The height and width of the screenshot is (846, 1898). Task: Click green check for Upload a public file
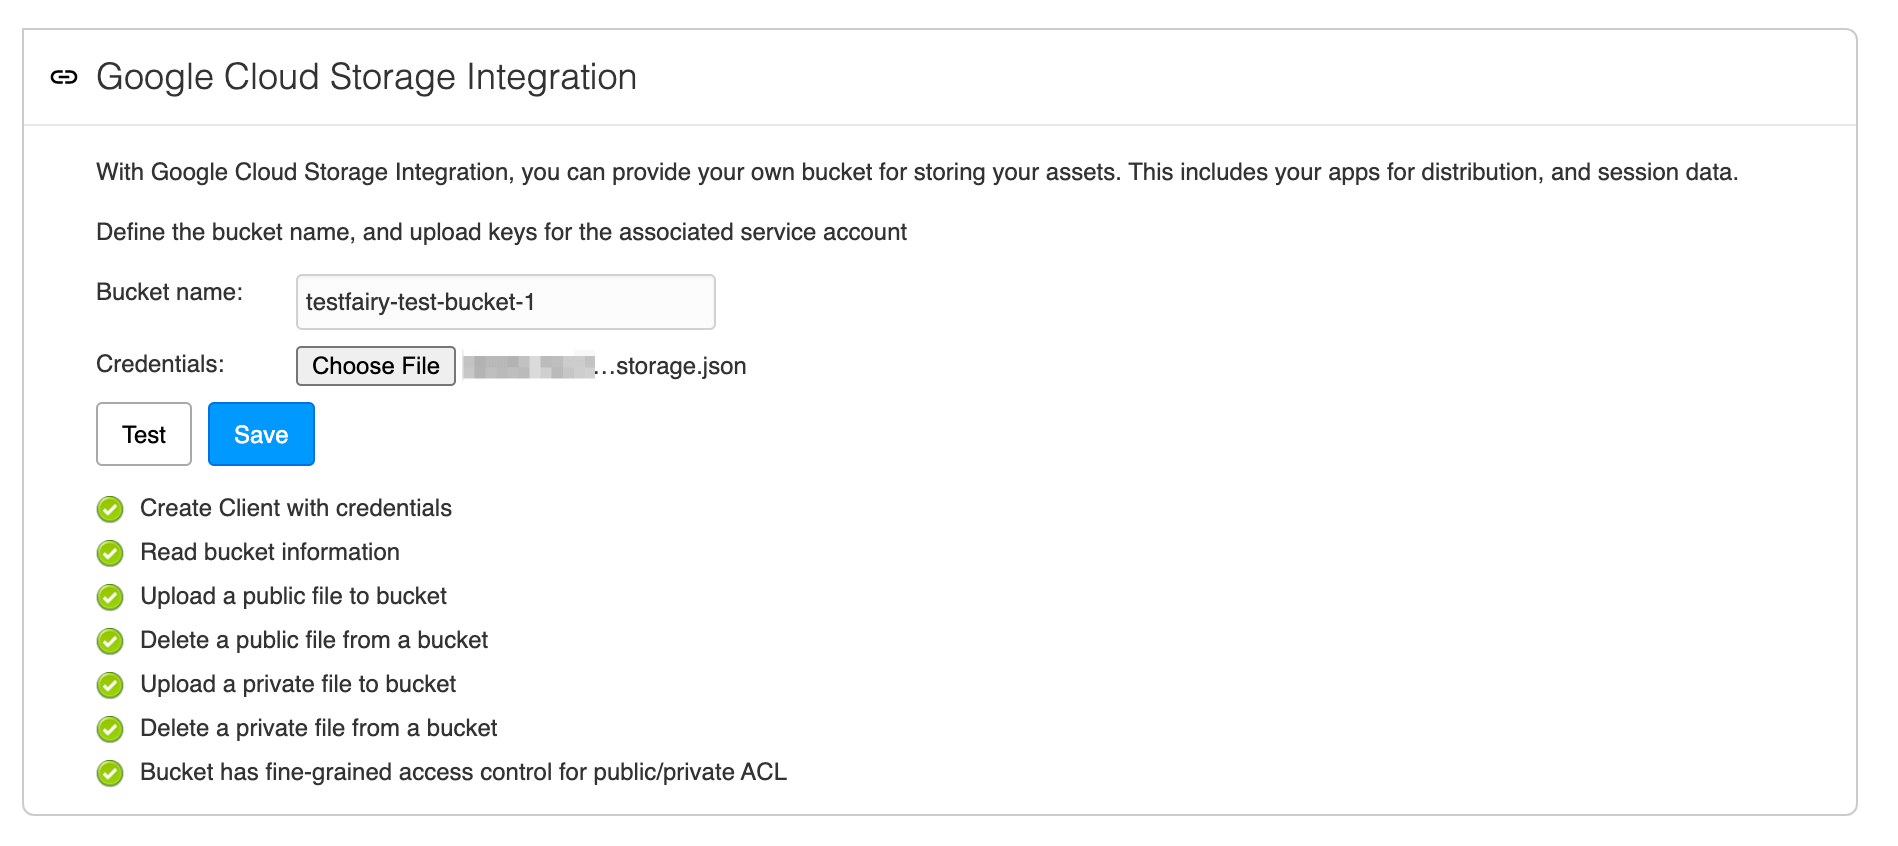tap(110, 597)
